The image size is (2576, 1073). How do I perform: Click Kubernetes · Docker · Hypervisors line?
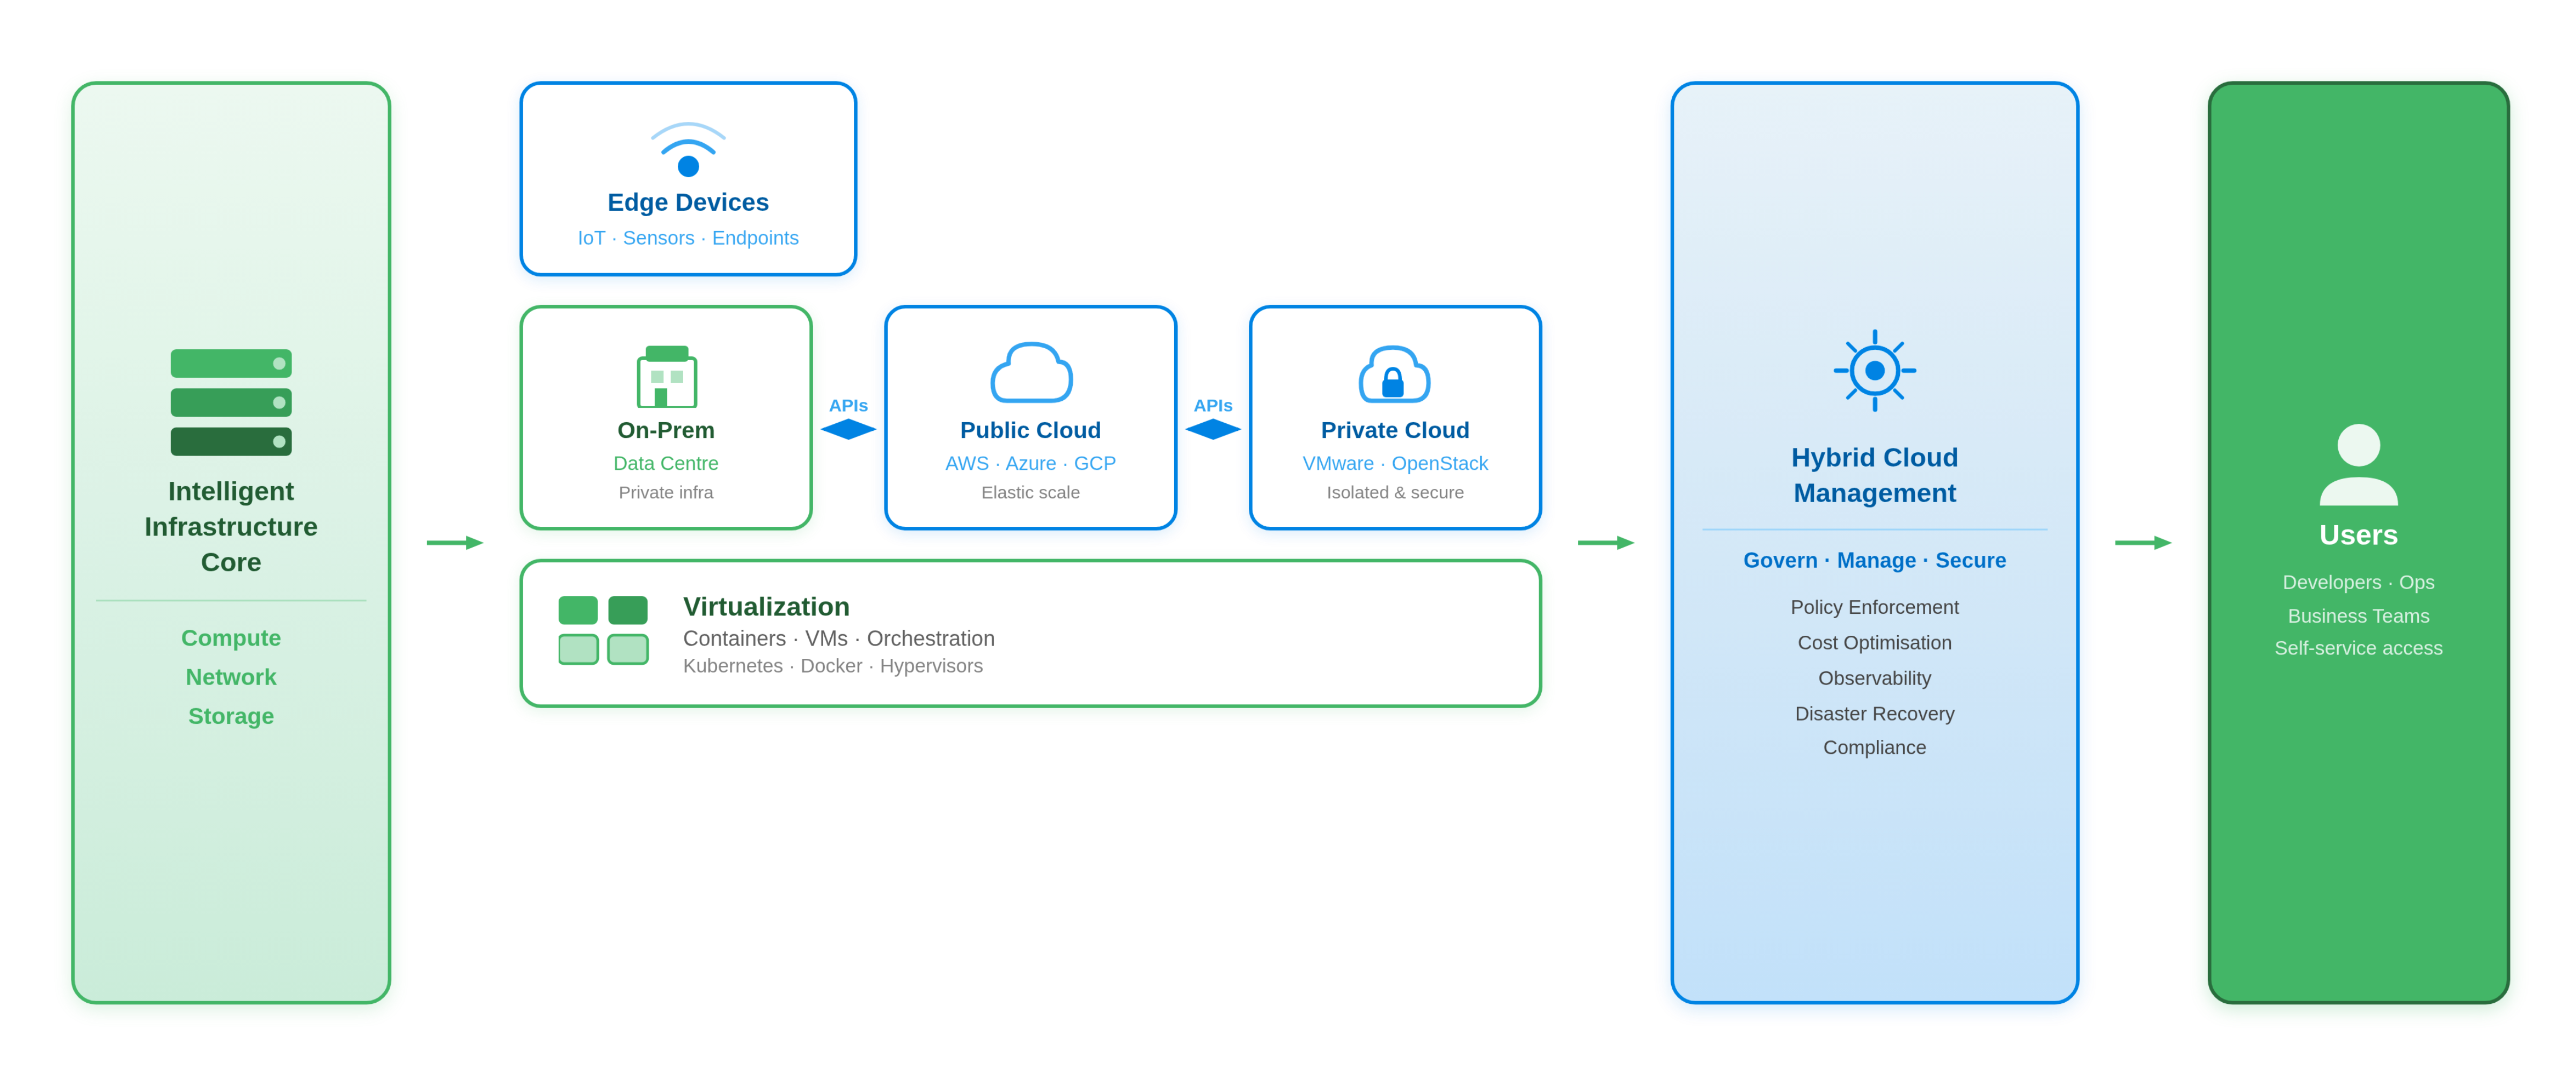coord(832,666)
